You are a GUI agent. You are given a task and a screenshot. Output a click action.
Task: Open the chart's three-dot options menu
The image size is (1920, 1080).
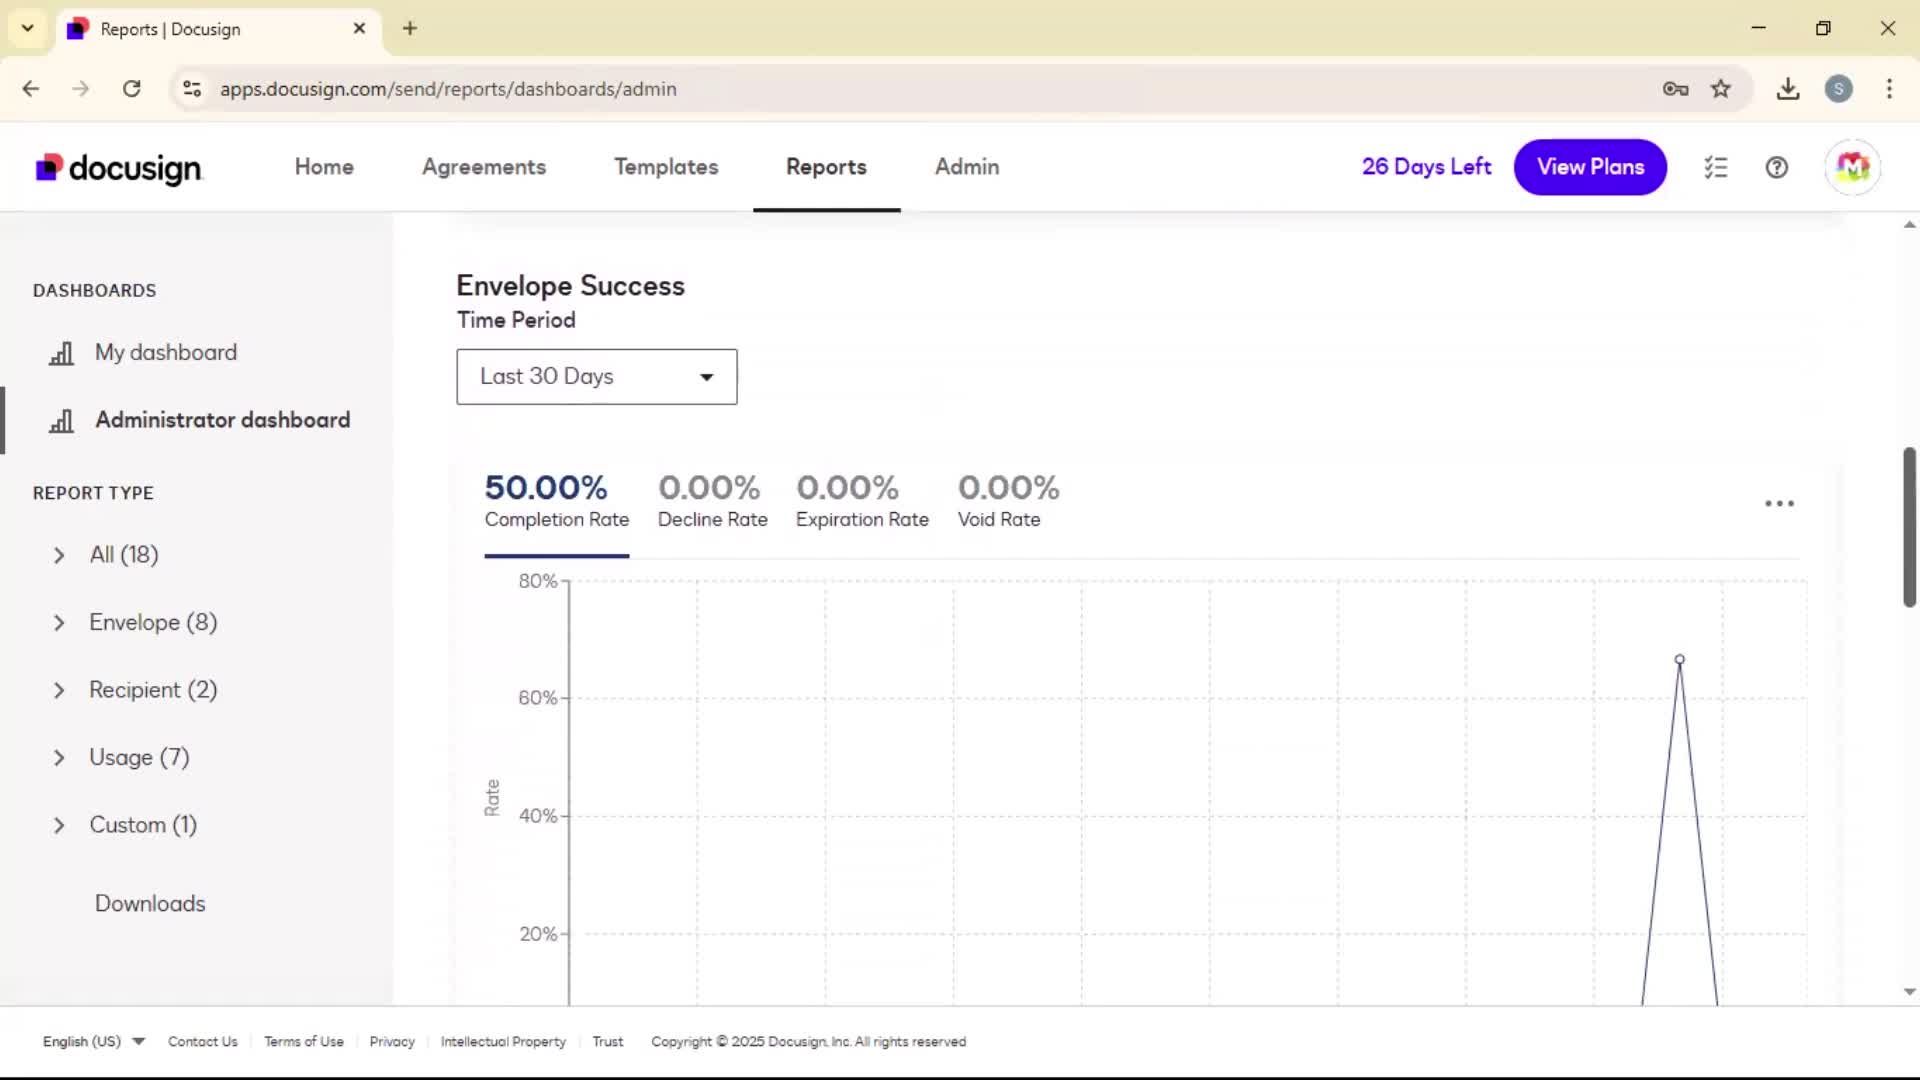(x=1779, y=503)
